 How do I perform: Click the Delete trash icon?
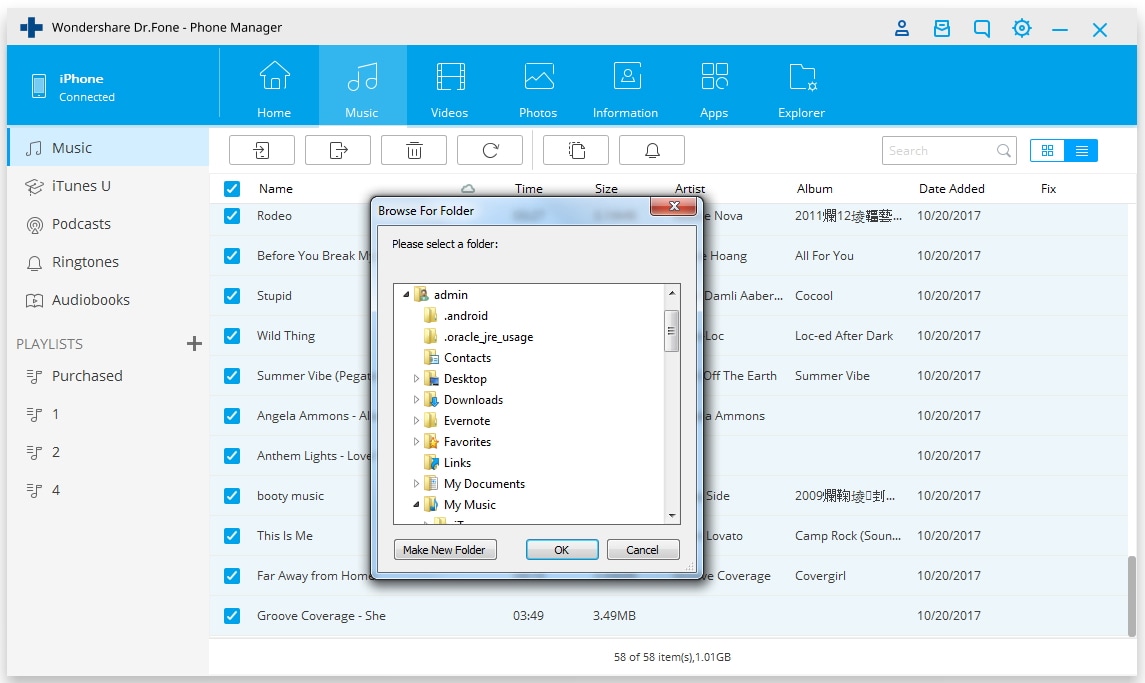pos(414,150)
